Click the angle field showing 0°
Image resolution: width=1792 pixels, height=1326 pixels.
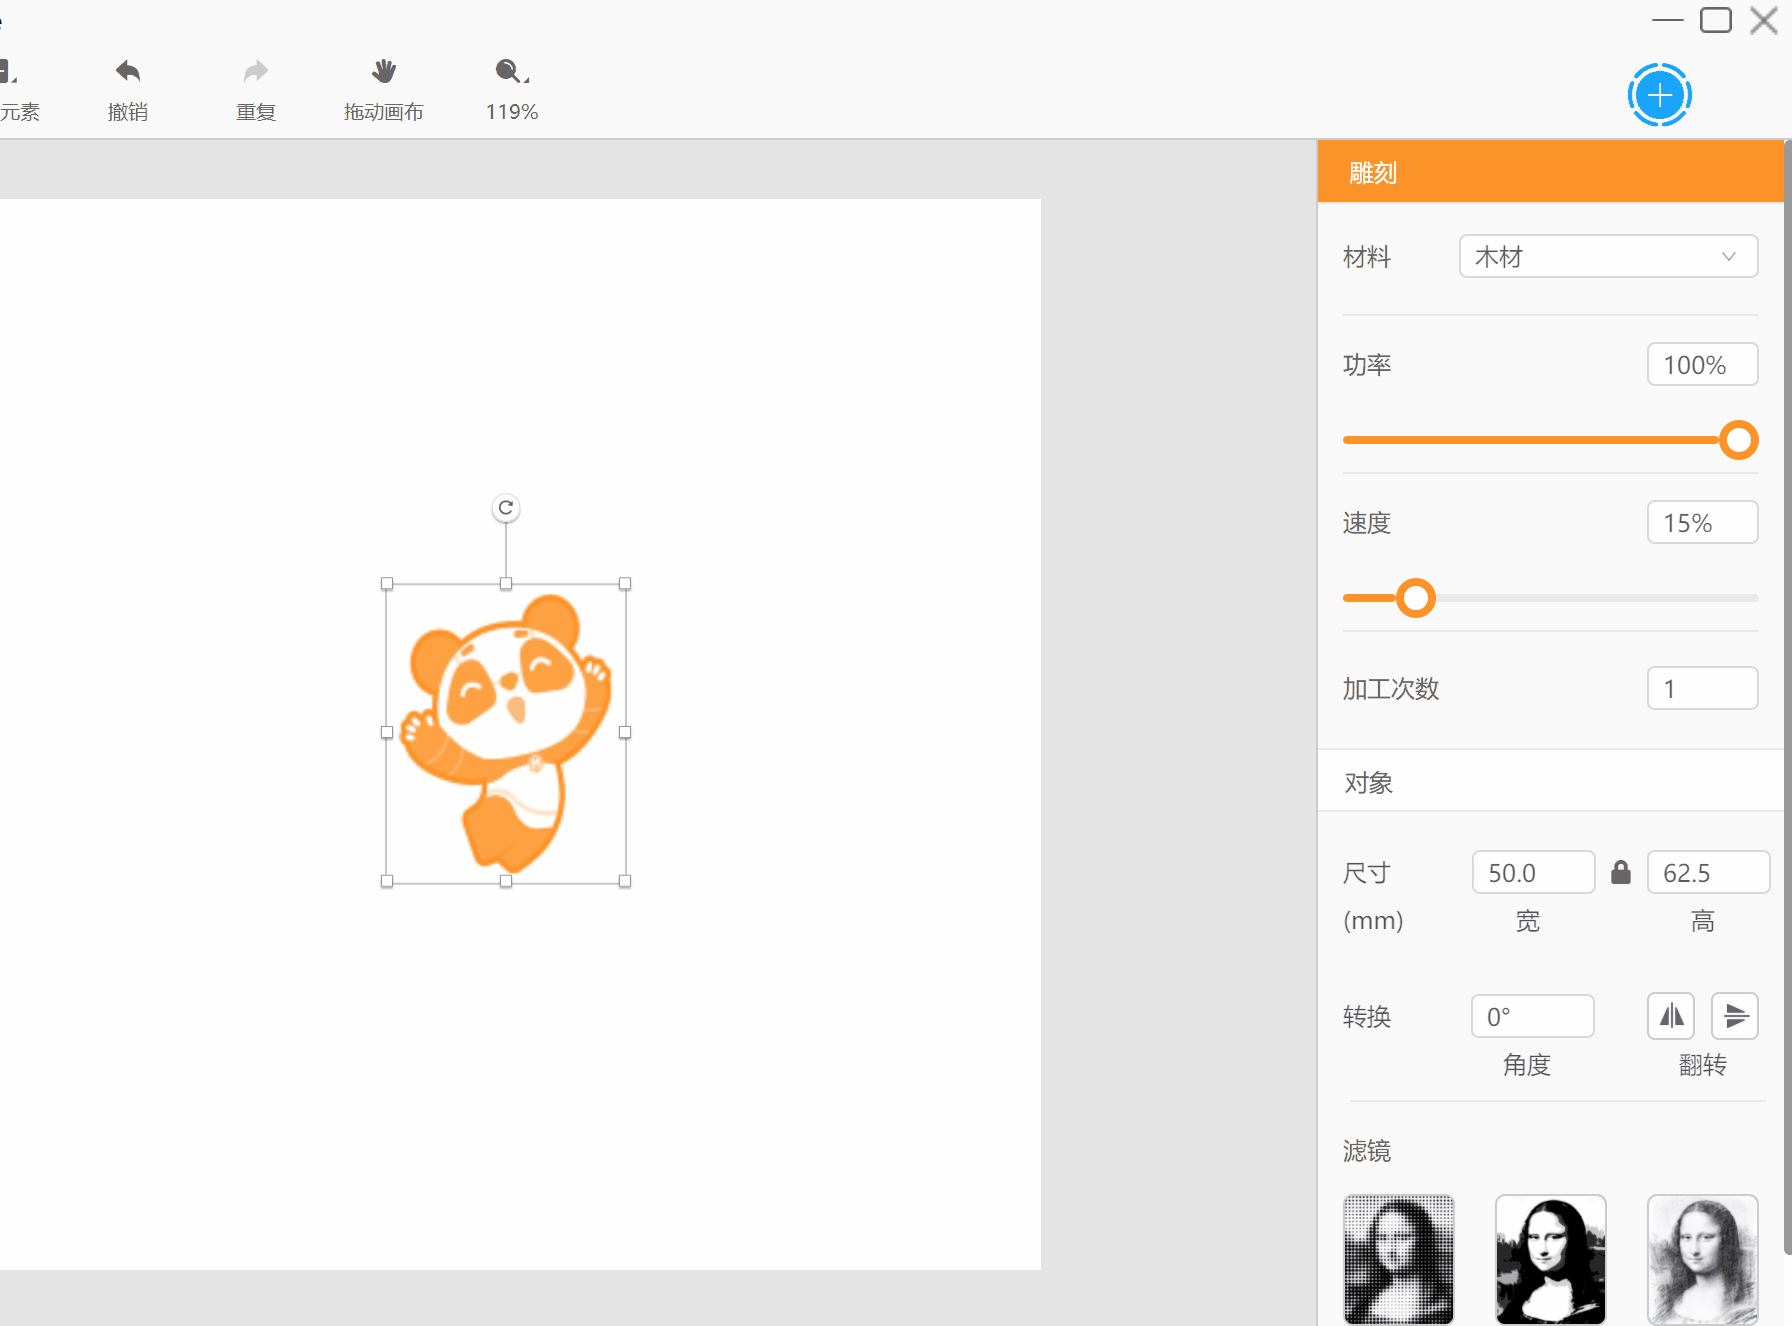[x=1533, y=1017]
